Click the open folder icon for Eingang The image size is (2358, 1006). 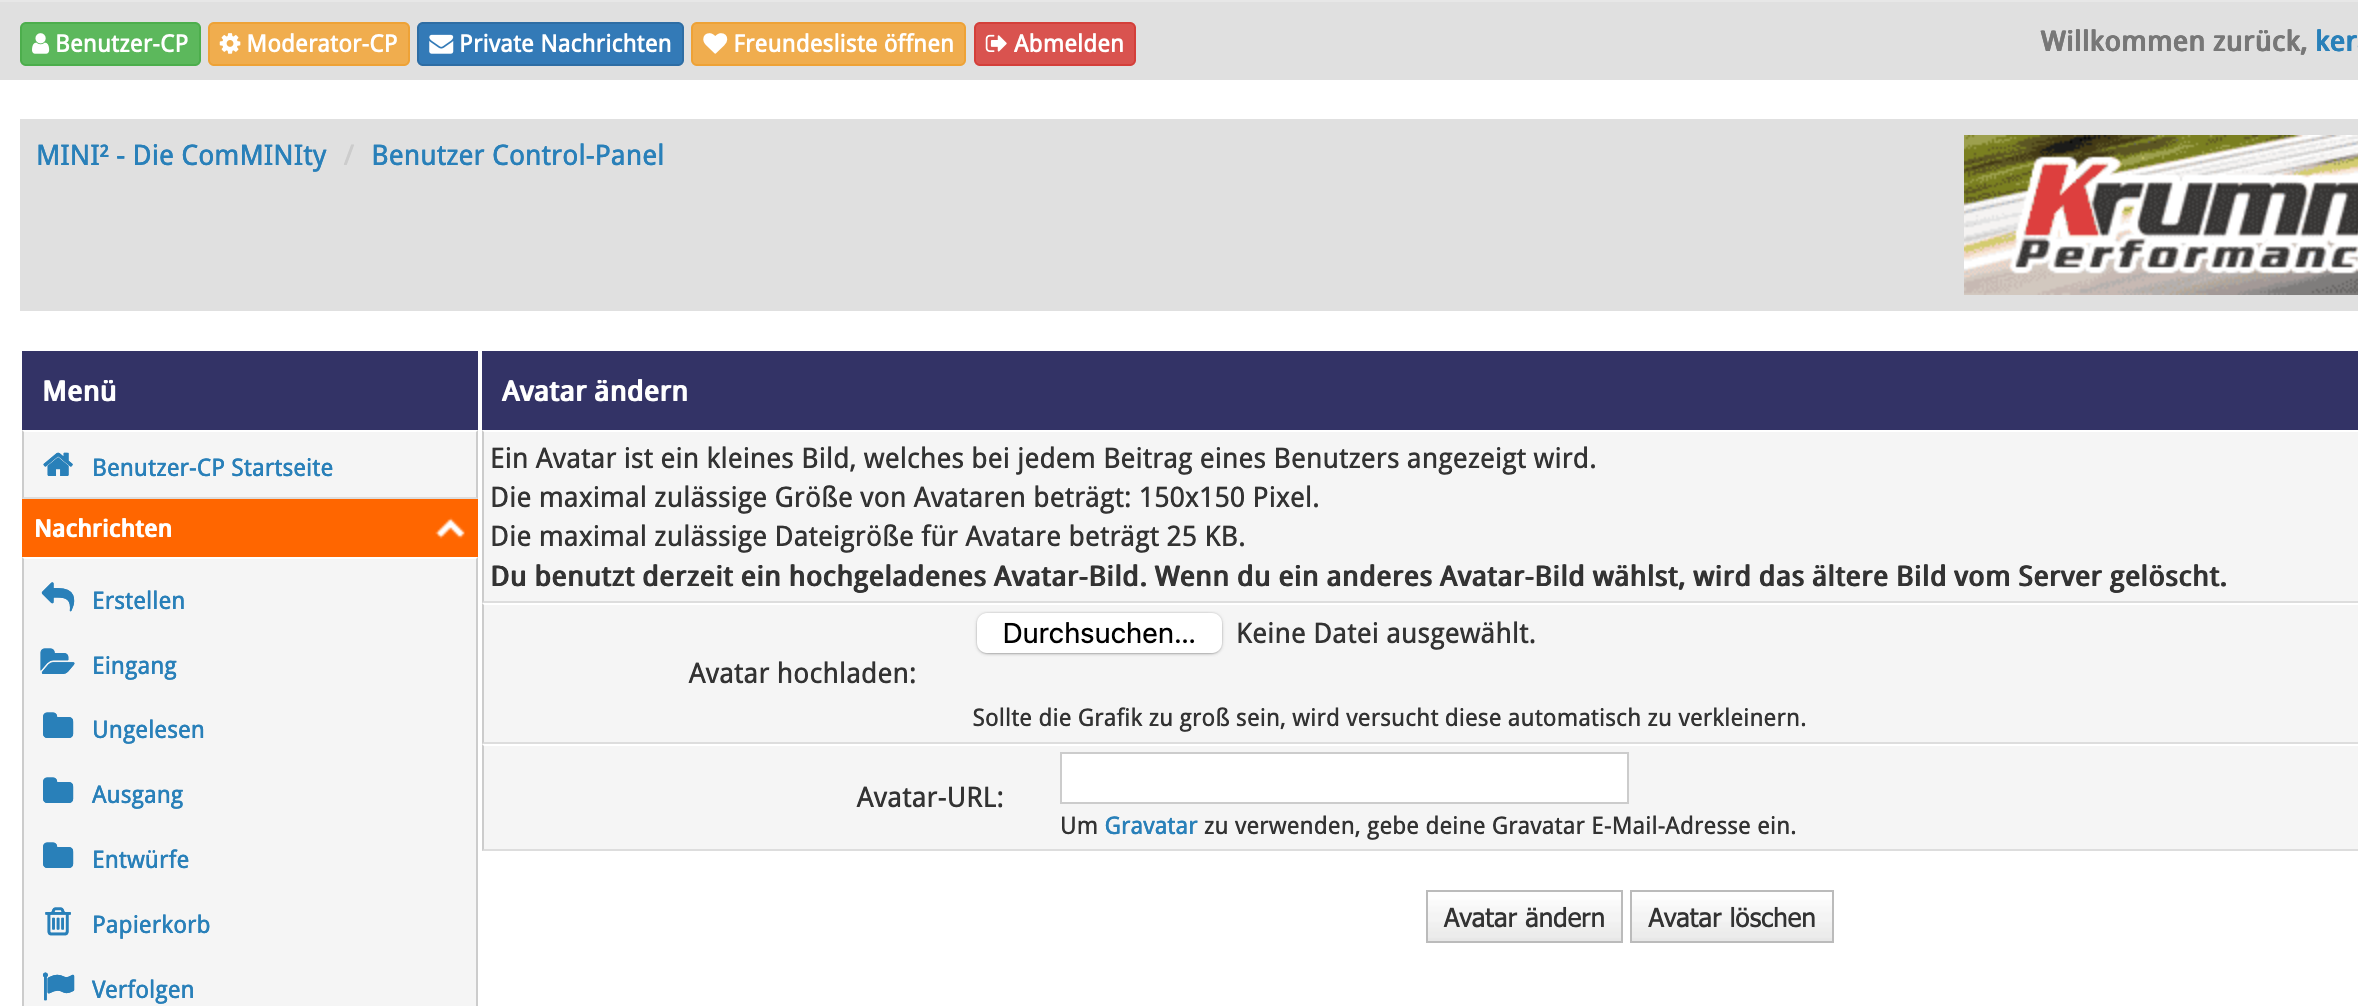click(x=57, y=662)
